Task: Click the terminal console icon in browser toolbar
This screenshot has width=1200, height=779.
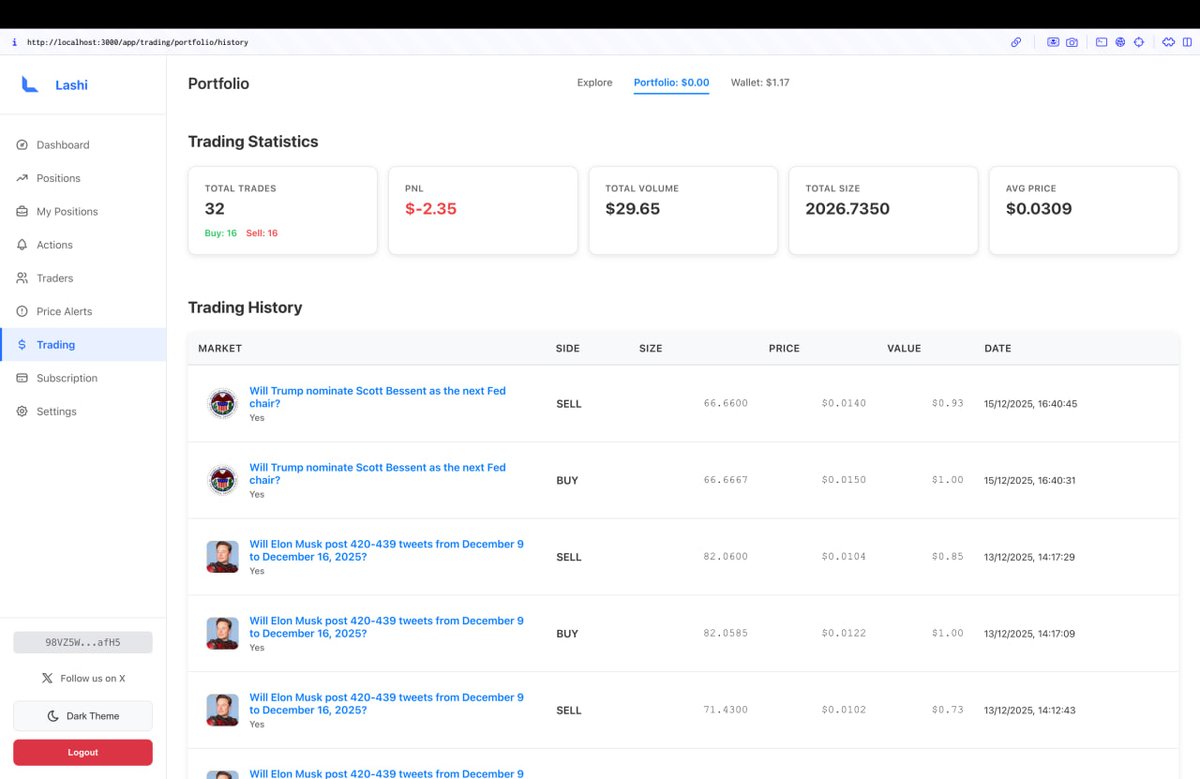Action: pyautogui.click(x=1102, y=42)
